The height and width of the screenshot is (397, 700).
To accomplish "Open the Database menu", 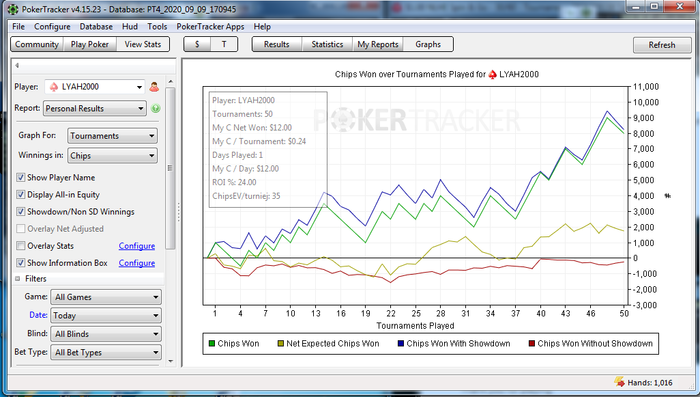I will 96,26.
